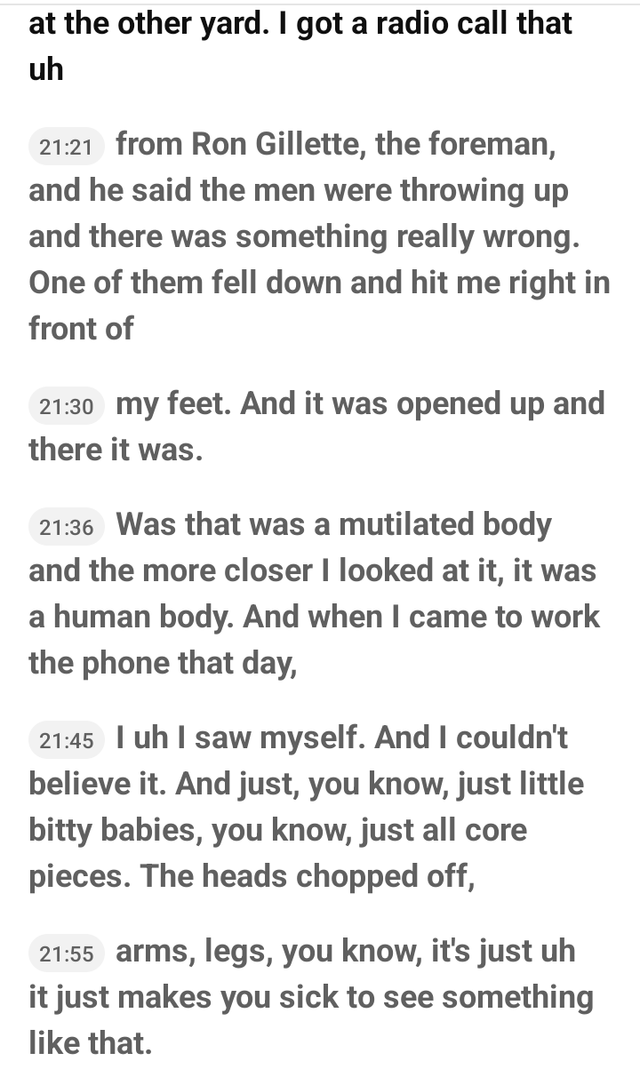The width and height of the screenshot is (640, 1085).
Task: Jump to the 21:30 timestamp
Action: coord(66,406)
